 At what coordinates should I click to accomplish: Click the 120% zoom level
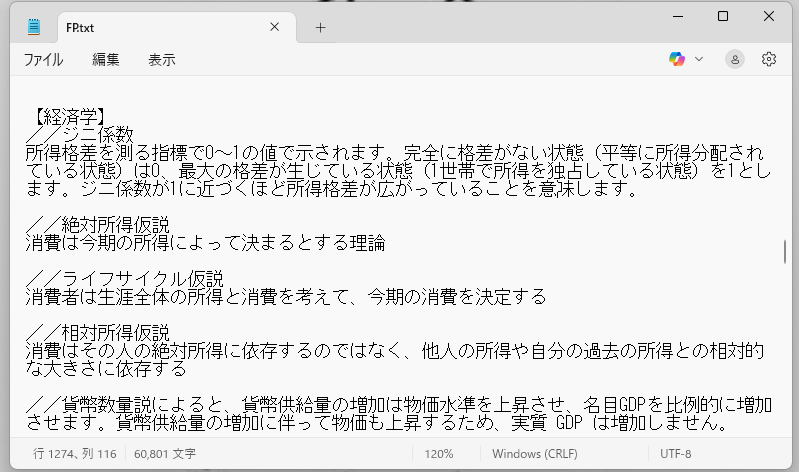[439, 453]
